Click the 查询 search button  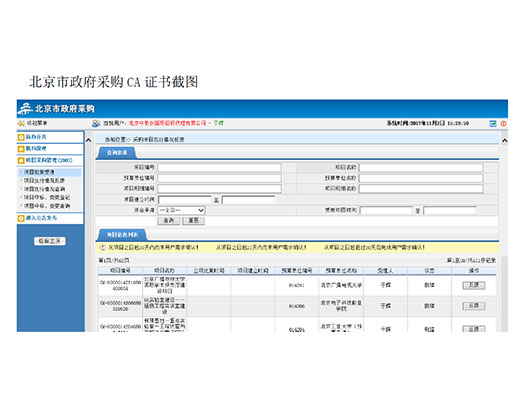(x=169, y=221)
